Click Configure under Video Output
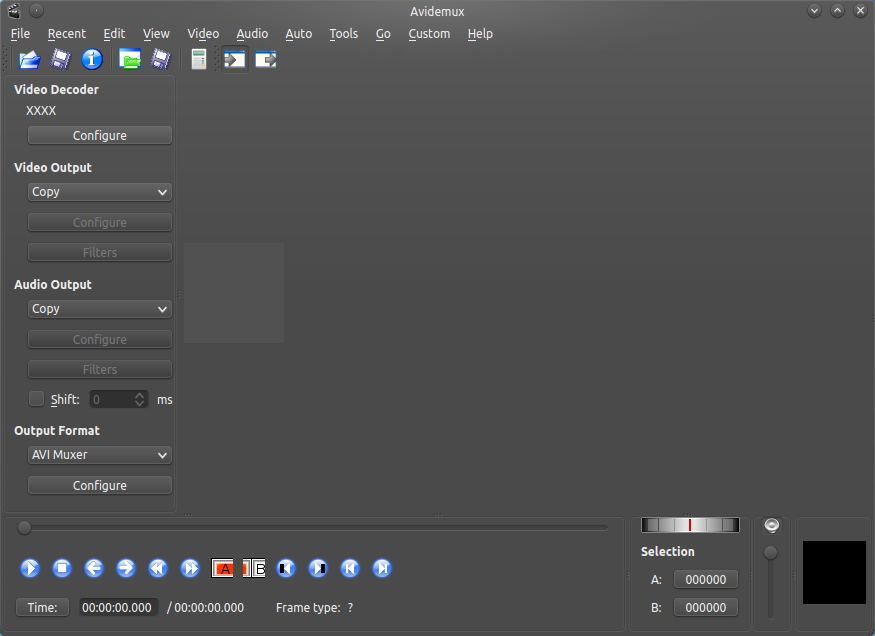 tap(99, 223)
